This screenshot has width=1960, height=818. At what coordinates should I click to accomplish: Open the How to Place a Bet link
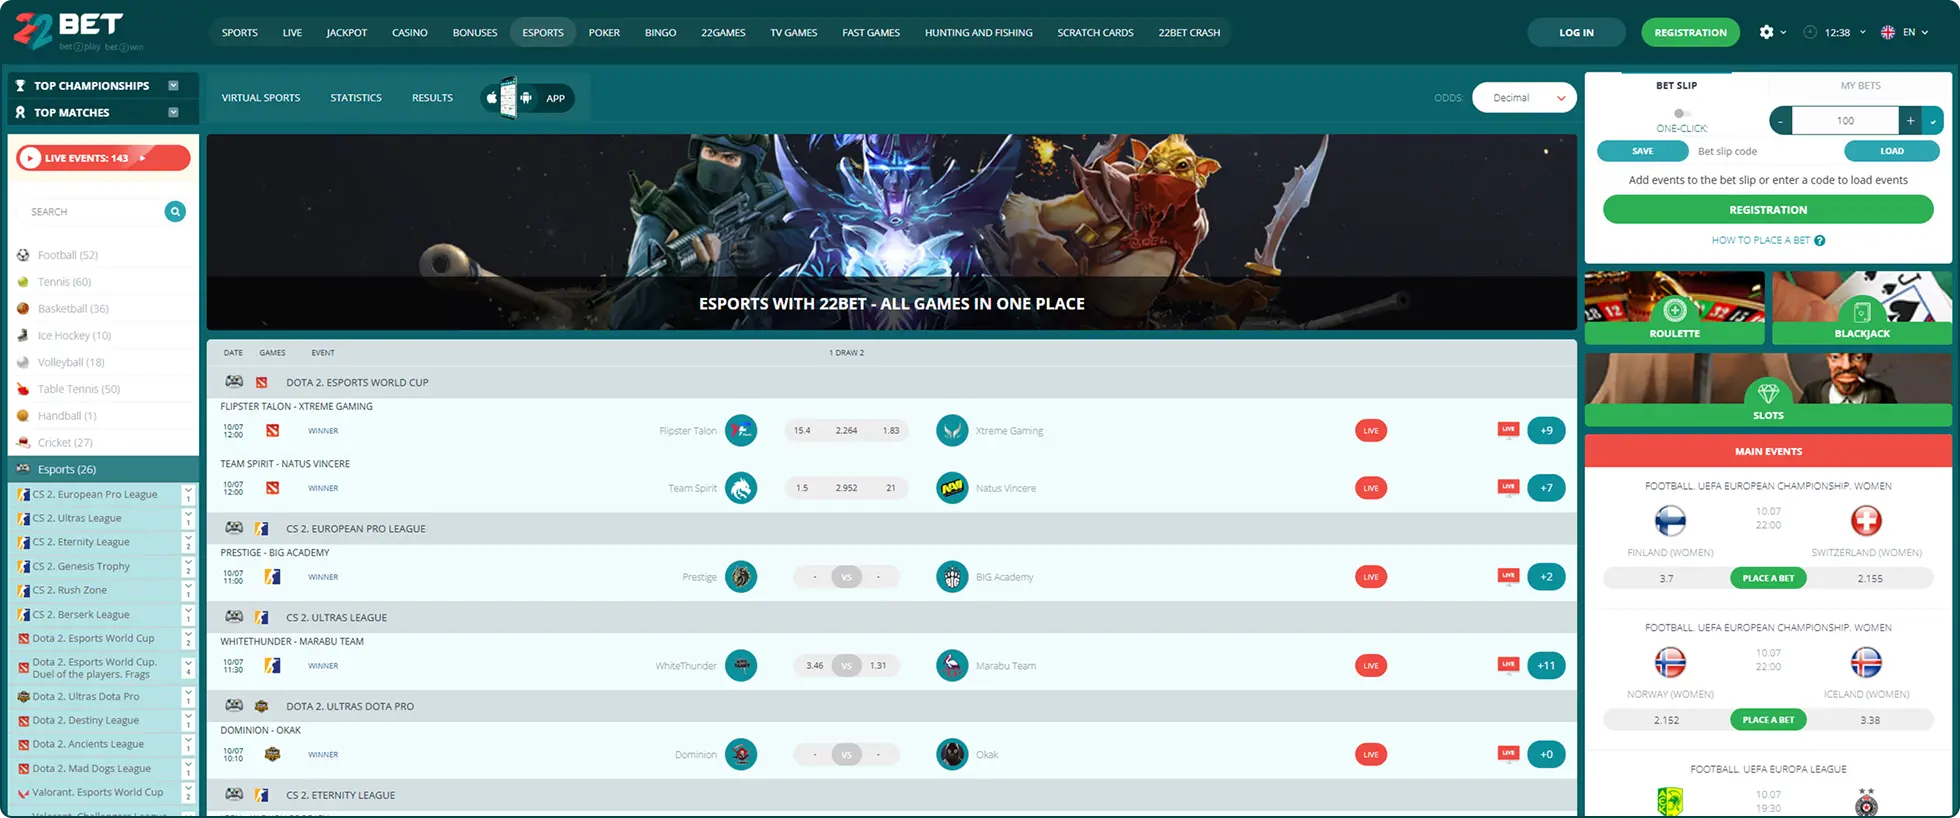tap(1760, 240)
